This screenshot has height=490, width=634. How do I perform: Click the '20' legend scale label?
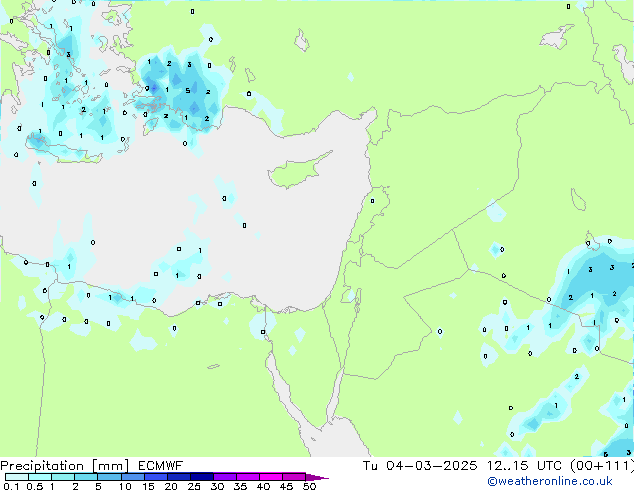click(x=171, y=486)
